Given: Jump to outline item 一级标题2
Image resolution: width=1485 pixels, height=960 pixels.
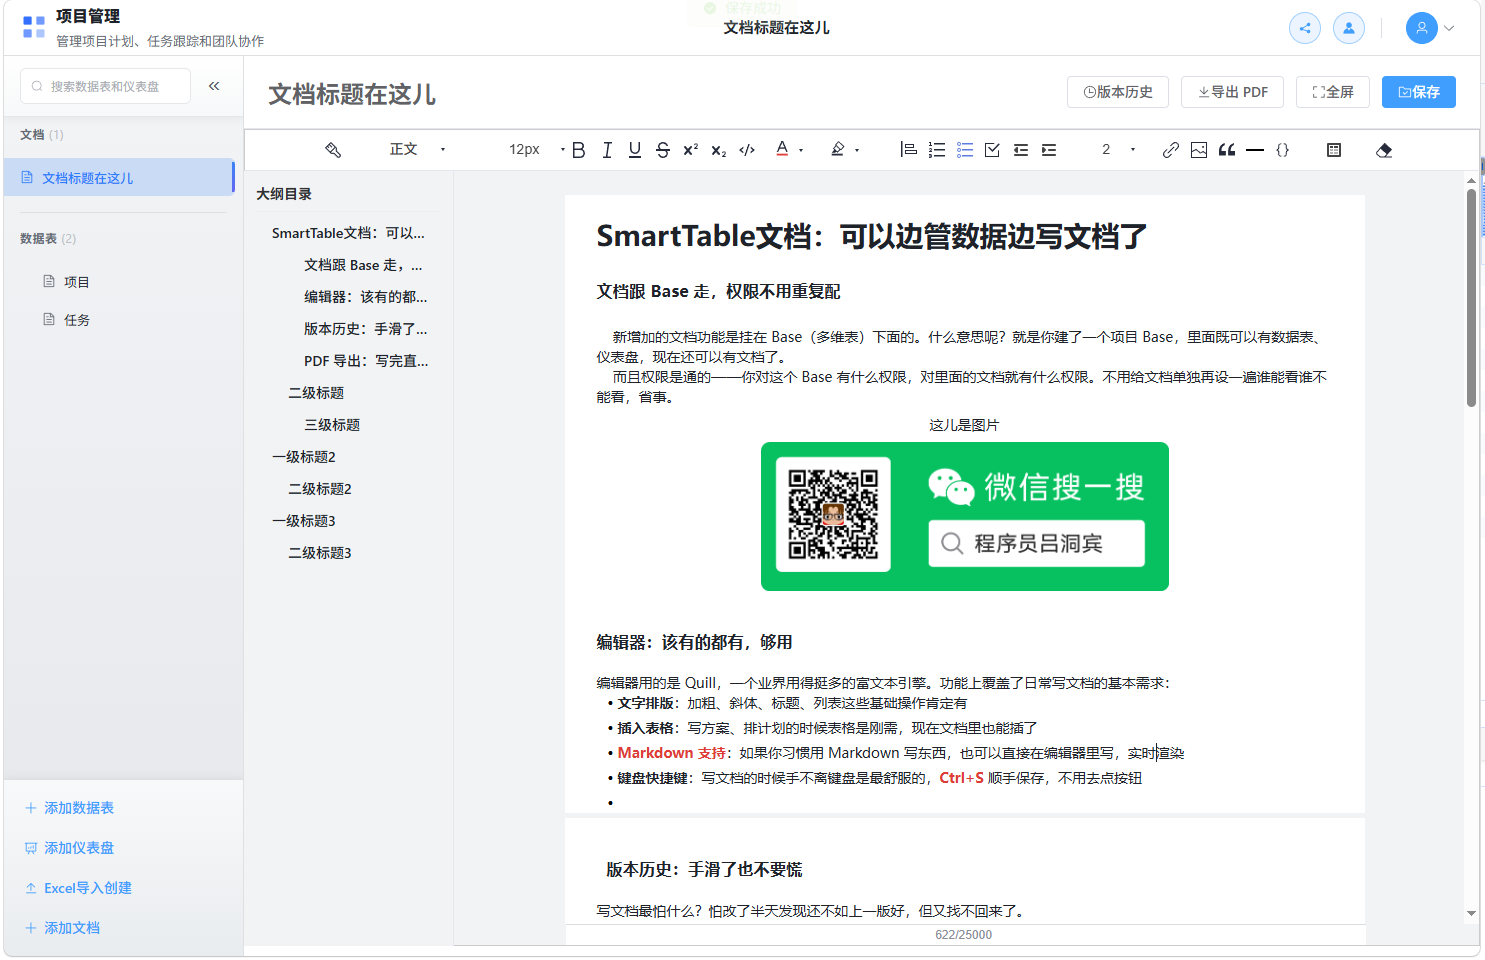Looking at the screenshot, I should point(304,457).
